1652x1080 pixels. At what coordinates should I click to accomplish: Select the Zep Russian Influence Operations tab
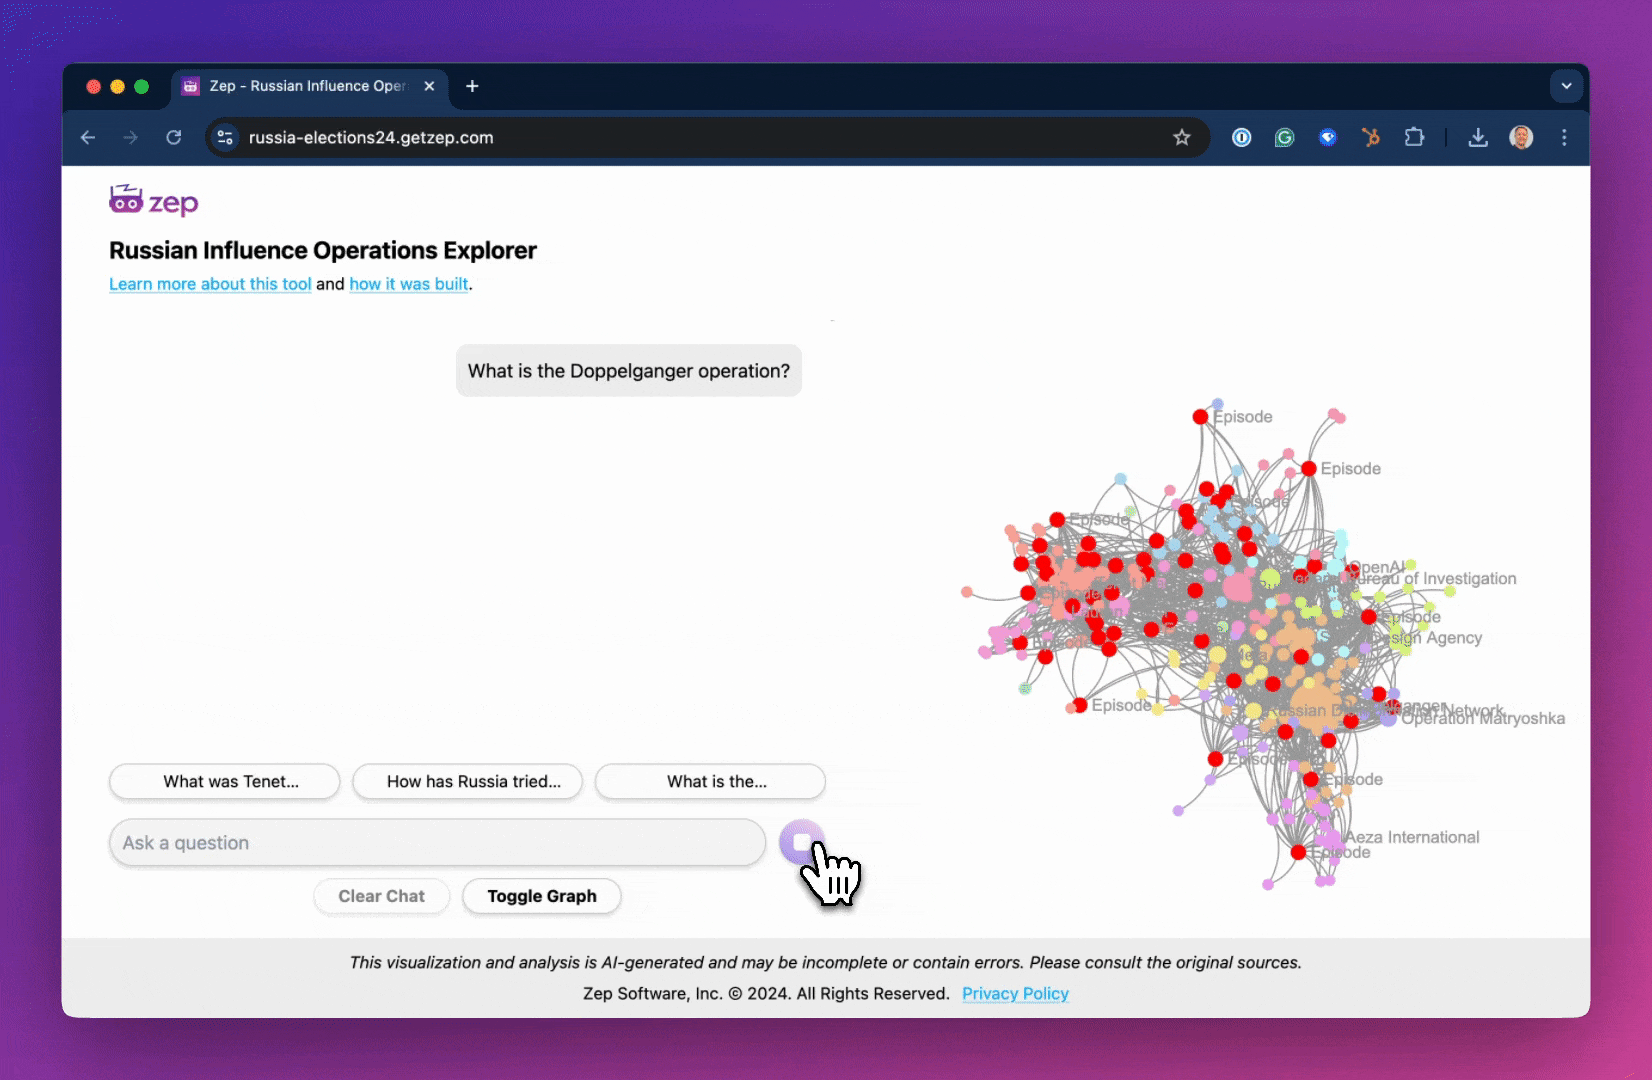click(x=300, y=86)
